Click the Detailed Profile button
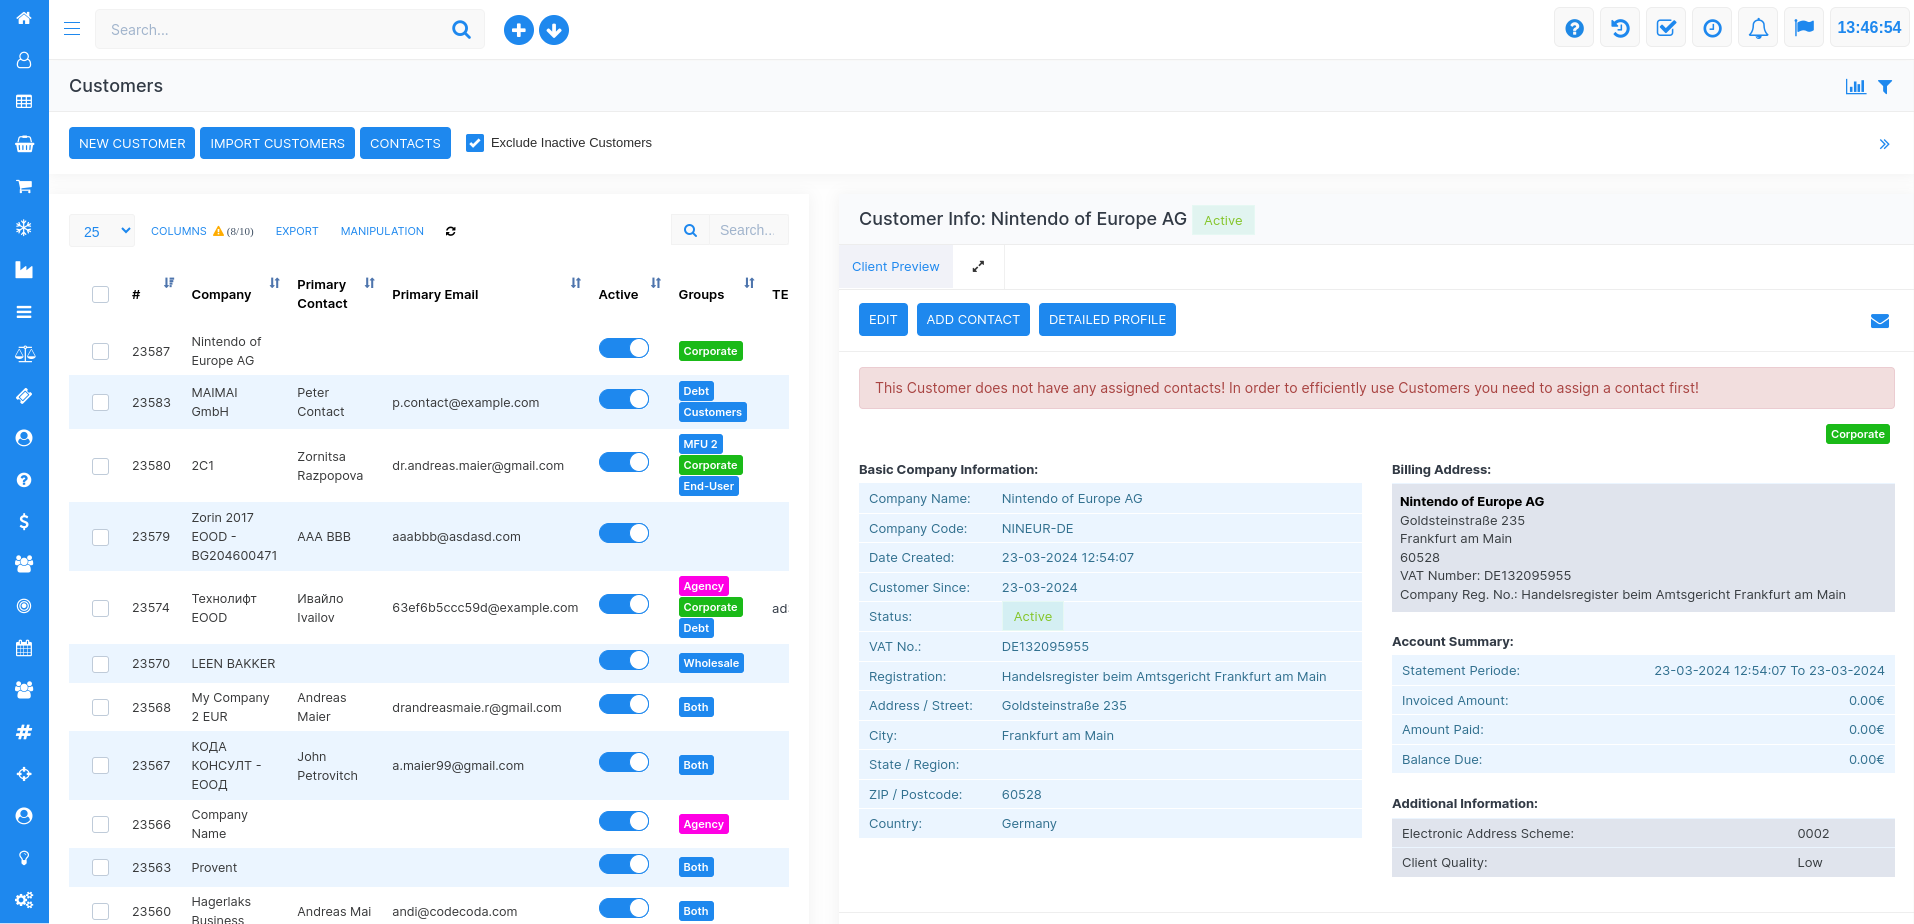The image size is (1914, 924). click(1107, 320)
